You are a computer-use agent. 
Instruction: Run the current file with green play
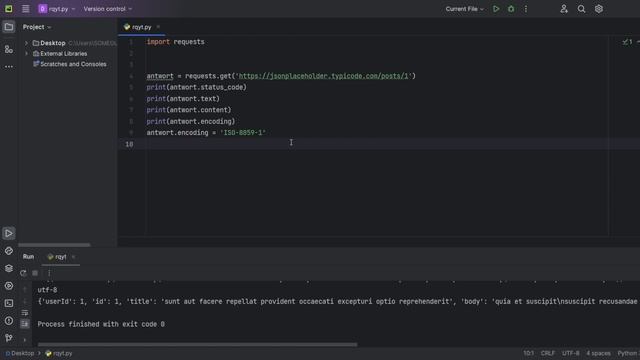point(496,9)
